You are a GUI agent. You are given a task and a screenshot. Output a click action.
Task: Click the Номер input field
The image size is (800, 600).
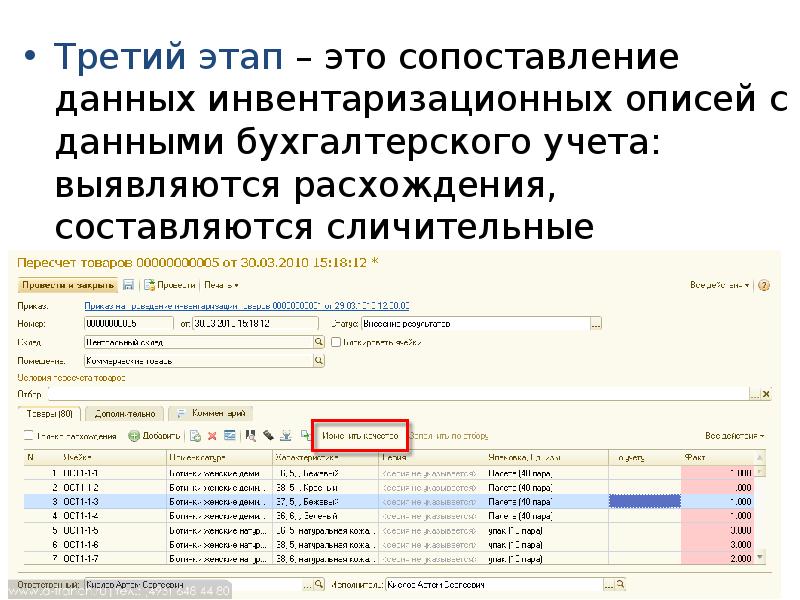129,324
